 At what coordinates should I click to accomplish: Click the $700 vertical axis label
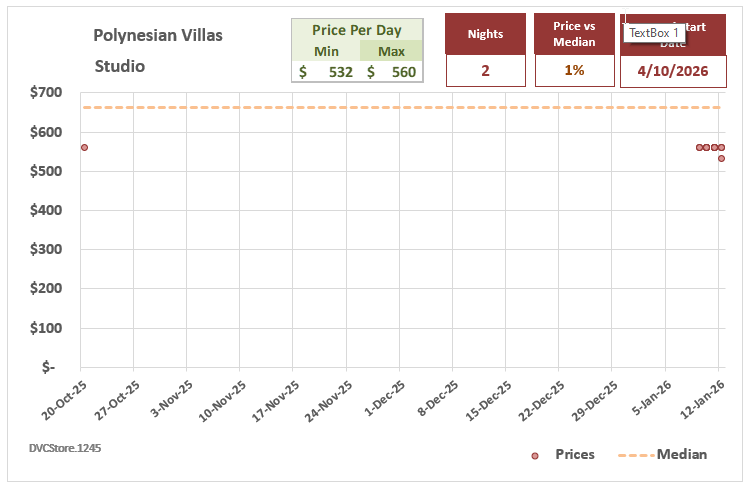[x=45, y=93]
